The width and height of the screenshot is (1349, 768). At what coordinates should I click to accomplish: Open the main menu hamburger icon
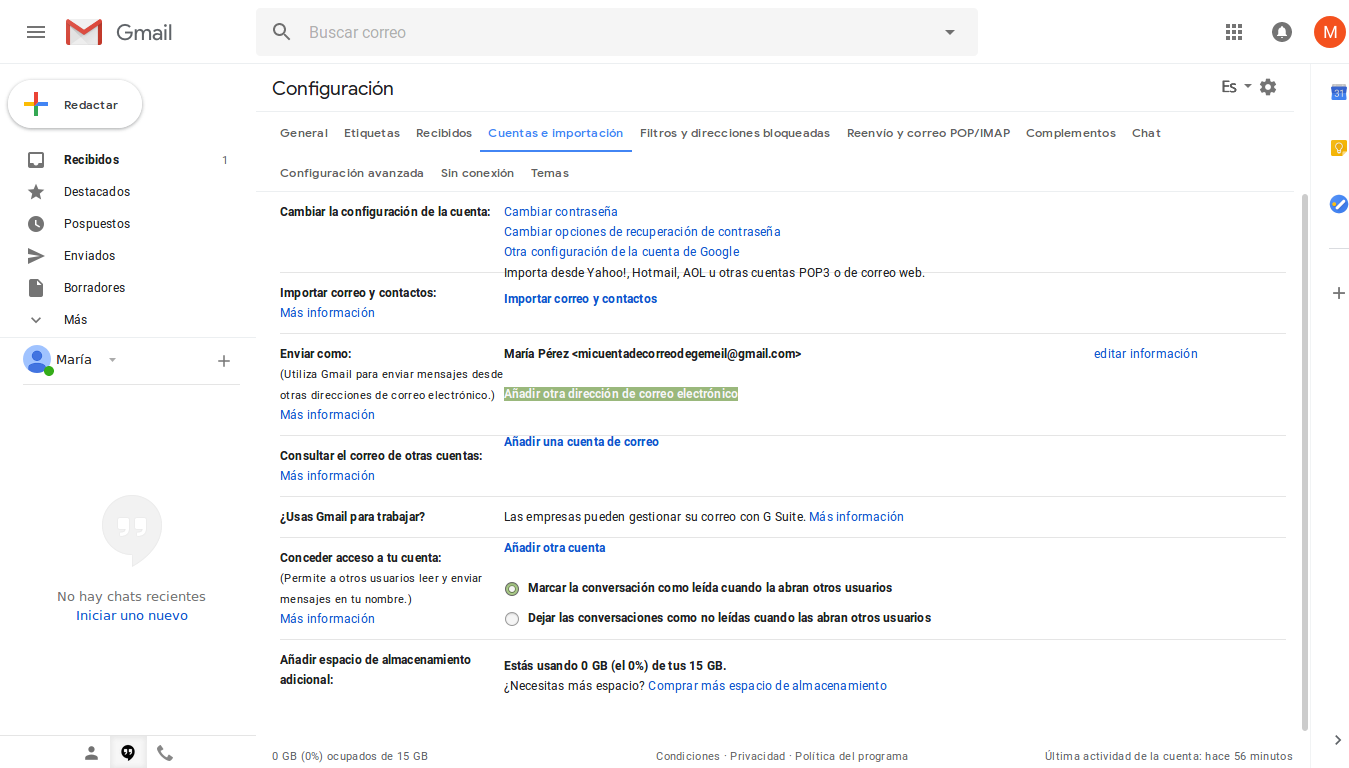36,32
